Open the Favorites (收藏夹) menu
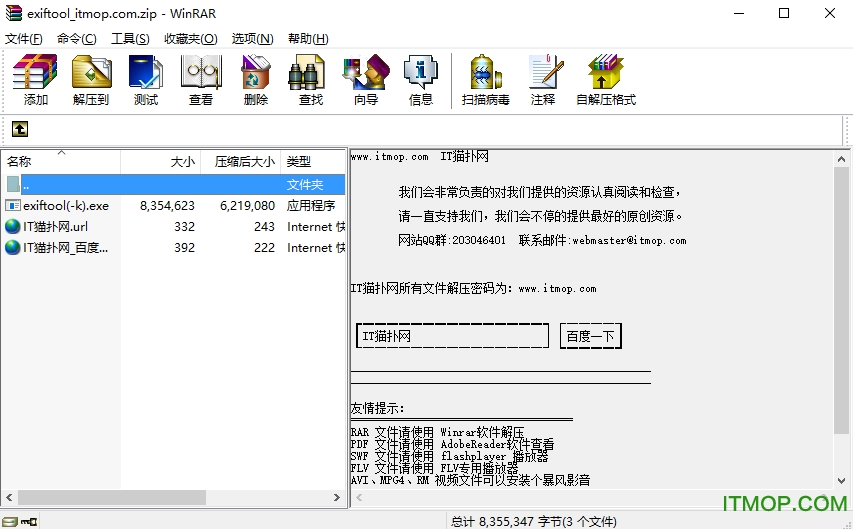 click(x=190, y=39)
